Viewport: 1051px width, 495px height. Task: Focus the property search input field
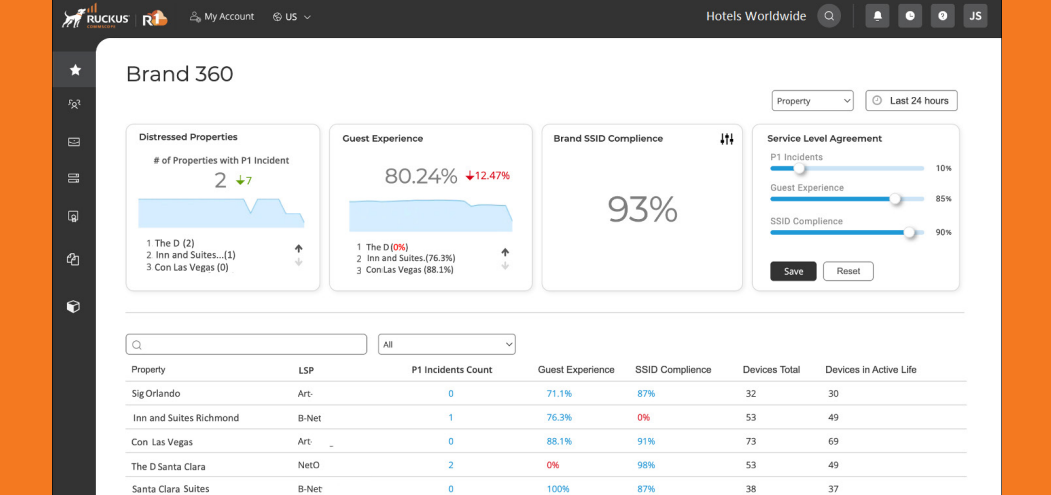coord(246,344)
